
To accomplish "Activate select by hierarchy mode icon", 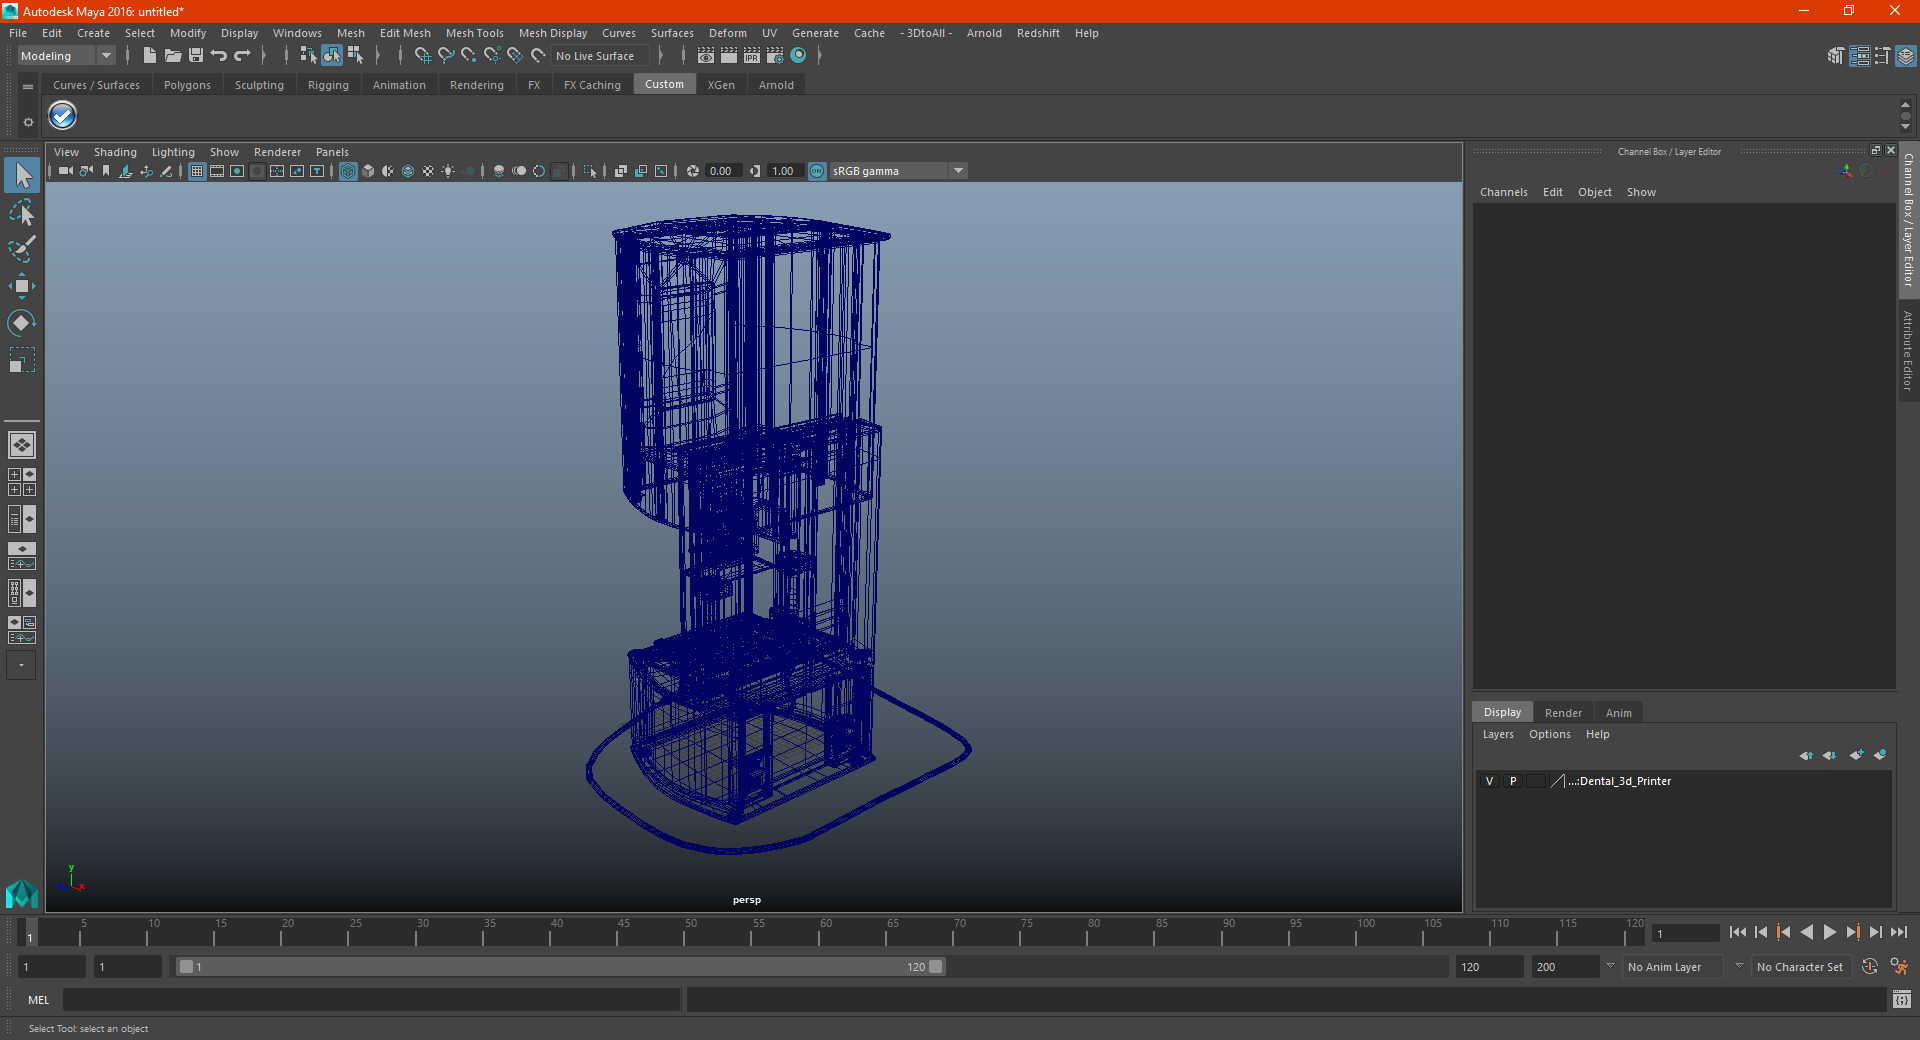I will click(308, 56).
